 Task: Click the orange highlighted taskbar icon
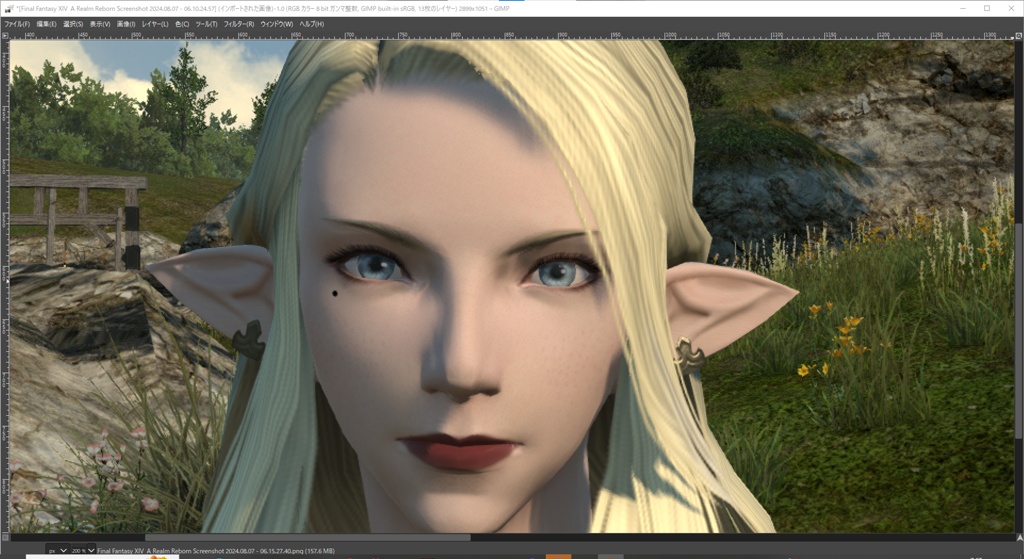(558, 556)
